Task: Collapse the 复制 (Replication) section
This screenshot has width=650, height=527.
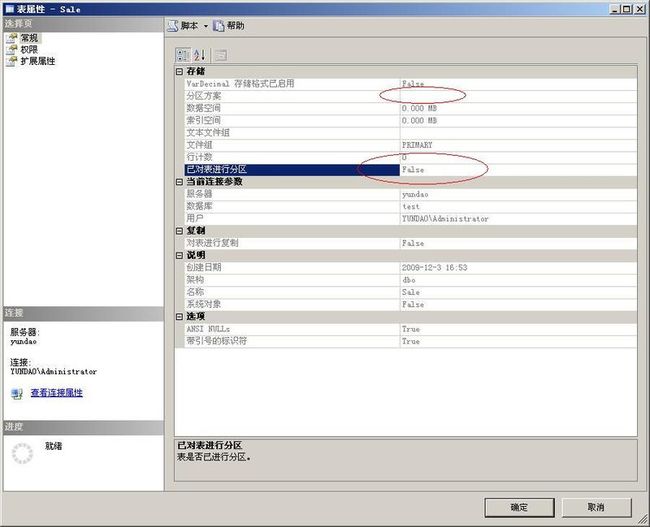Action: tap(179, 231)
